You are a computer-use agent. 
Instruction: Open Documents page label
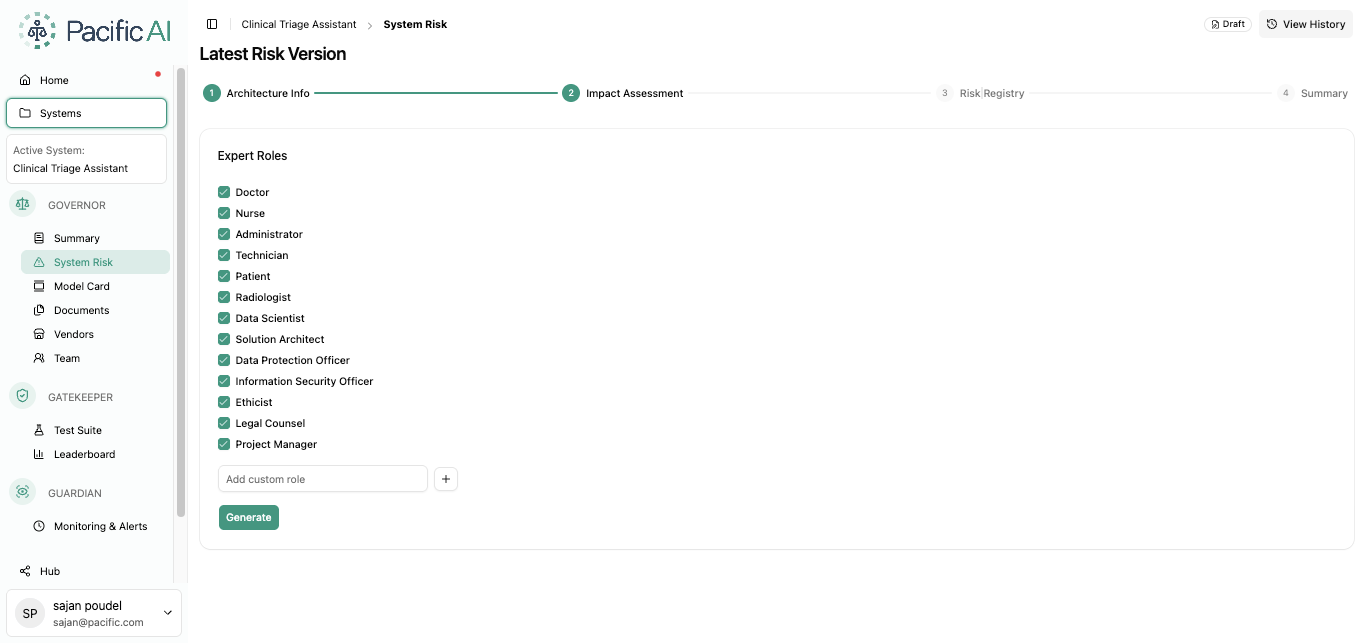[x=81, y=310]
